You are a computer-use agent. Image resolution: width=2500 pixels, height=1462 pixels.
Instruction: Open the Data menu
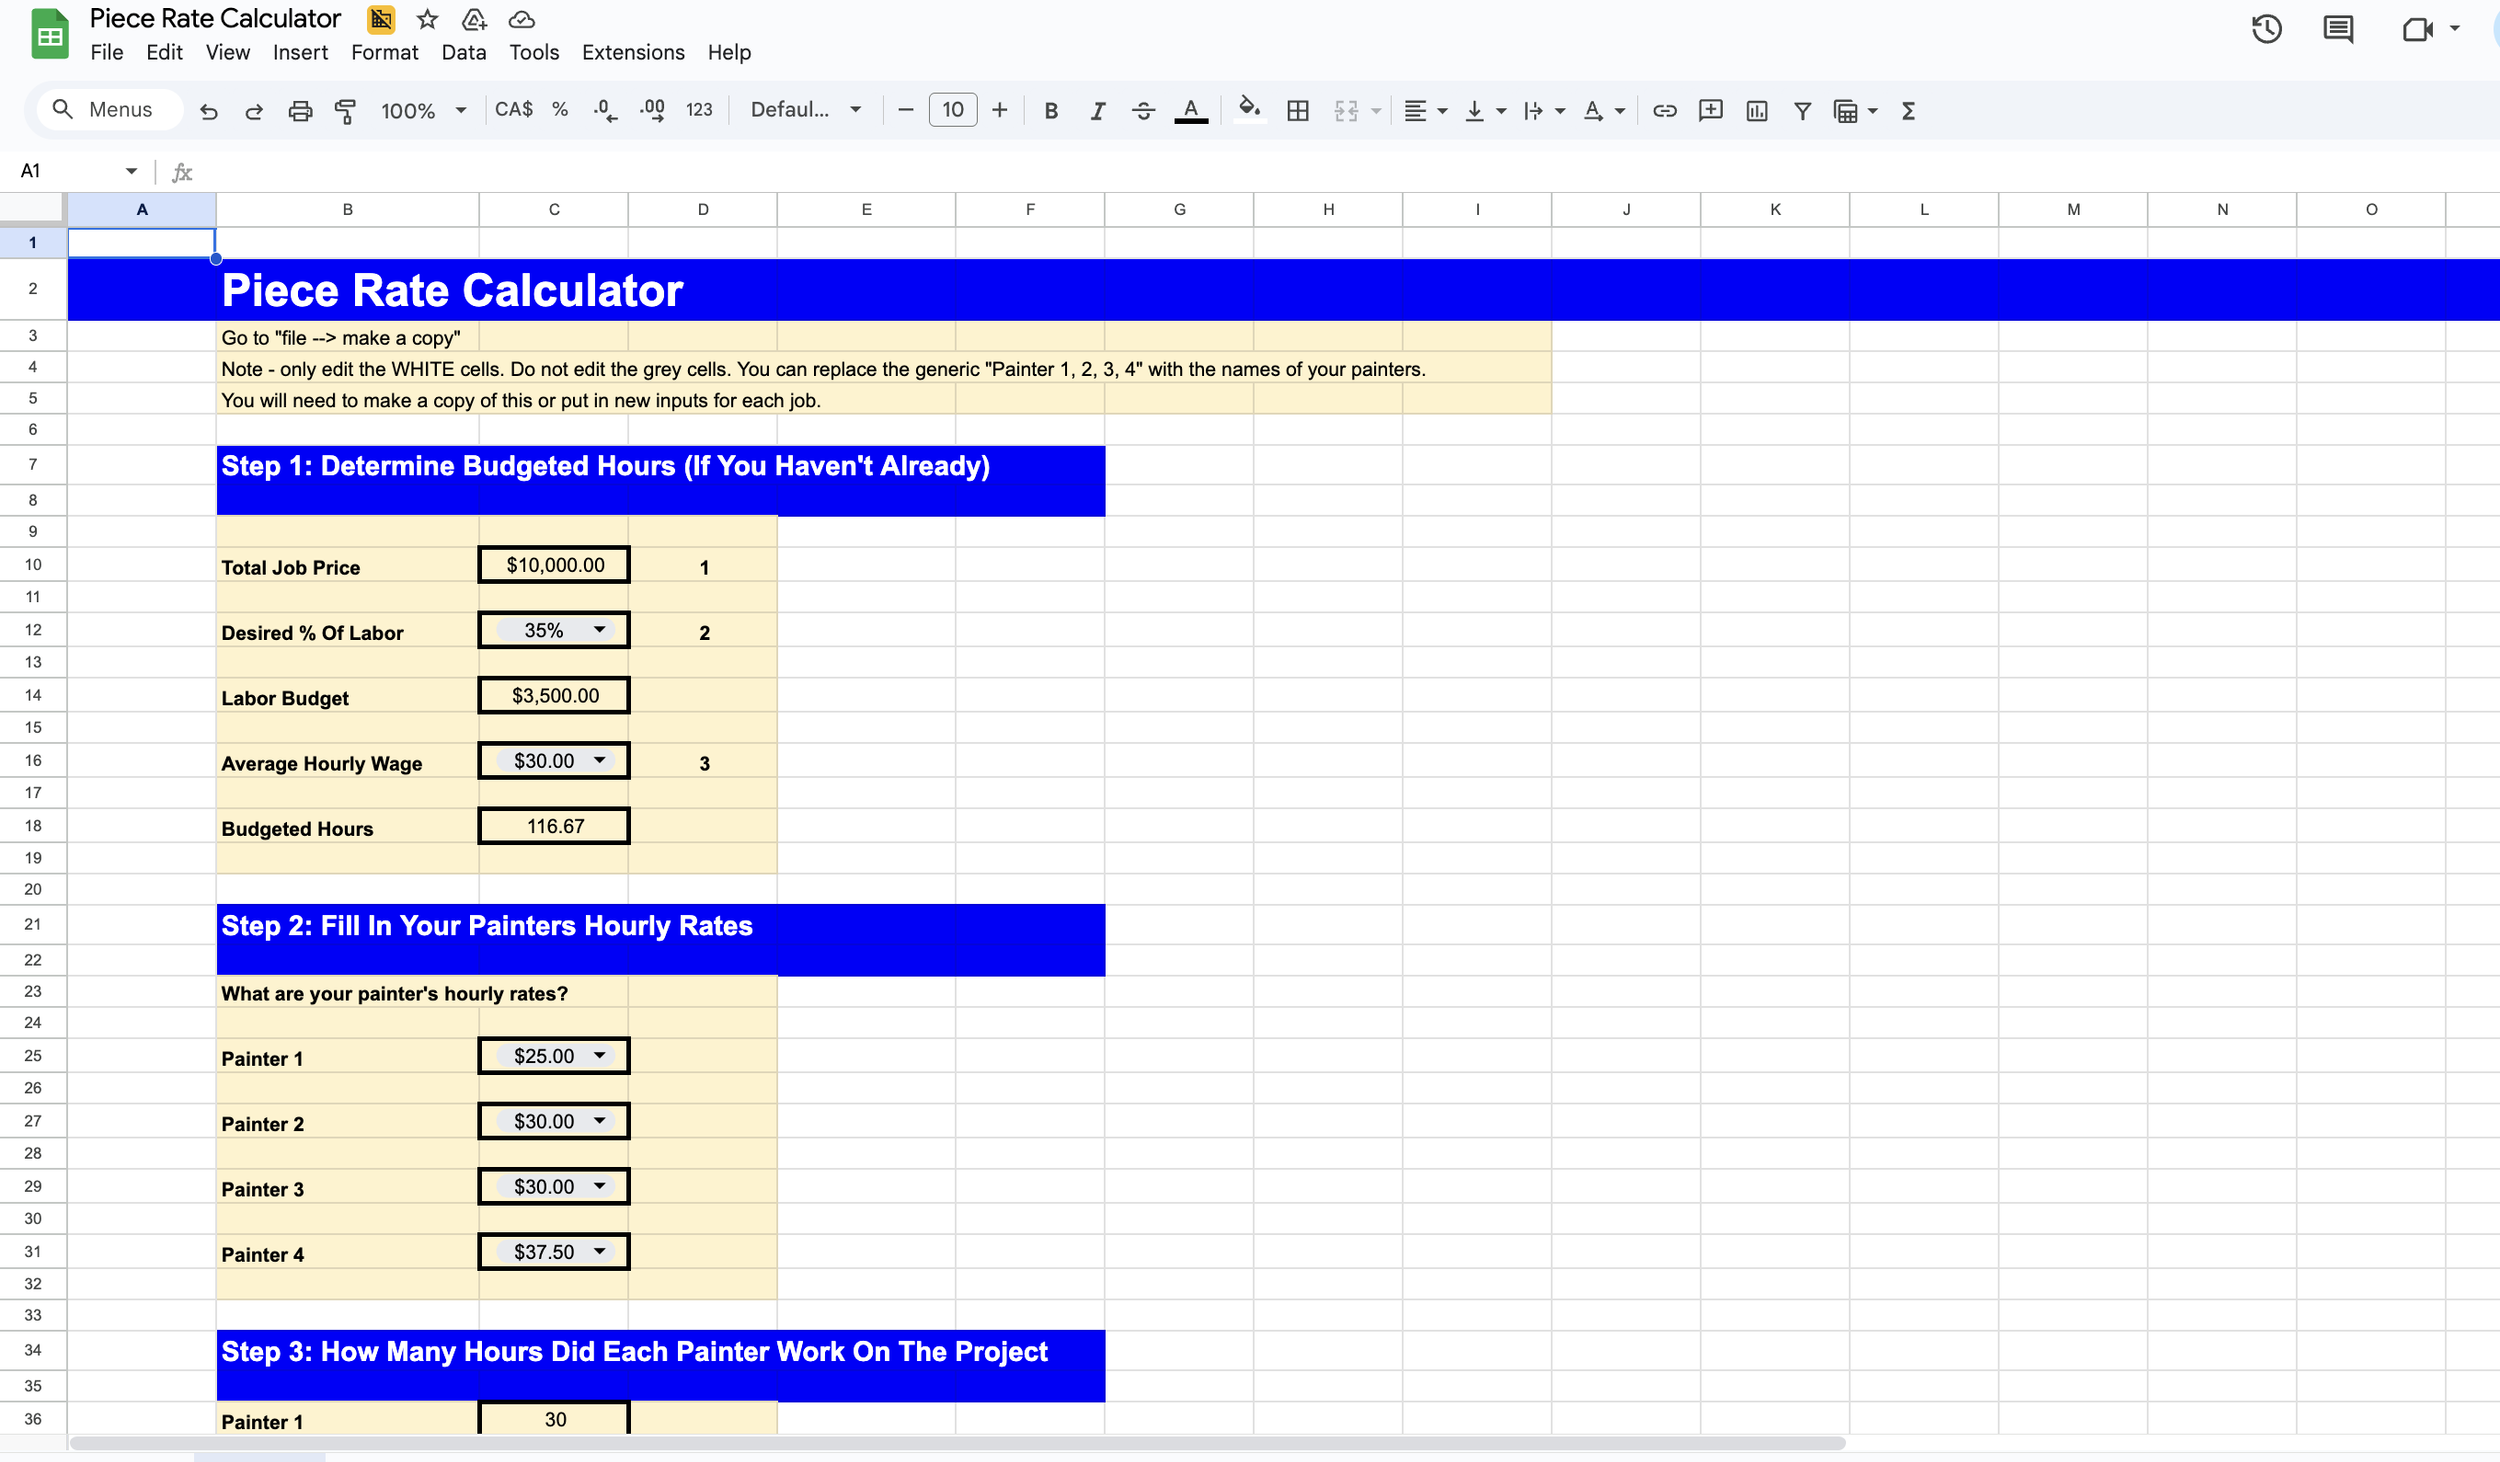pos(464,52)
